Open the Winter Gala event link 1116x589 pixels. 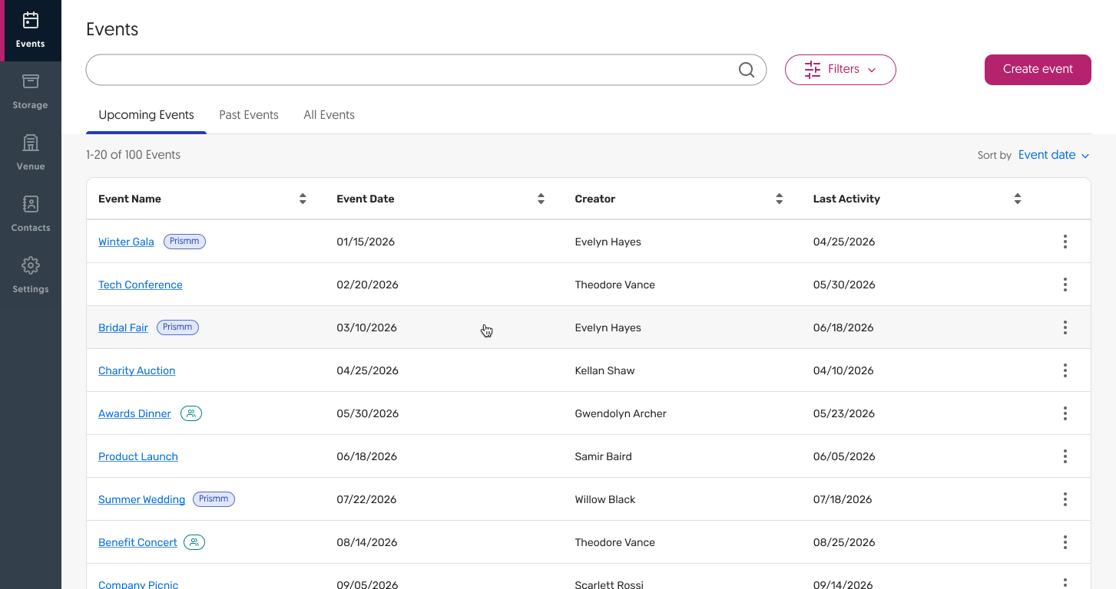coord(126,242)
